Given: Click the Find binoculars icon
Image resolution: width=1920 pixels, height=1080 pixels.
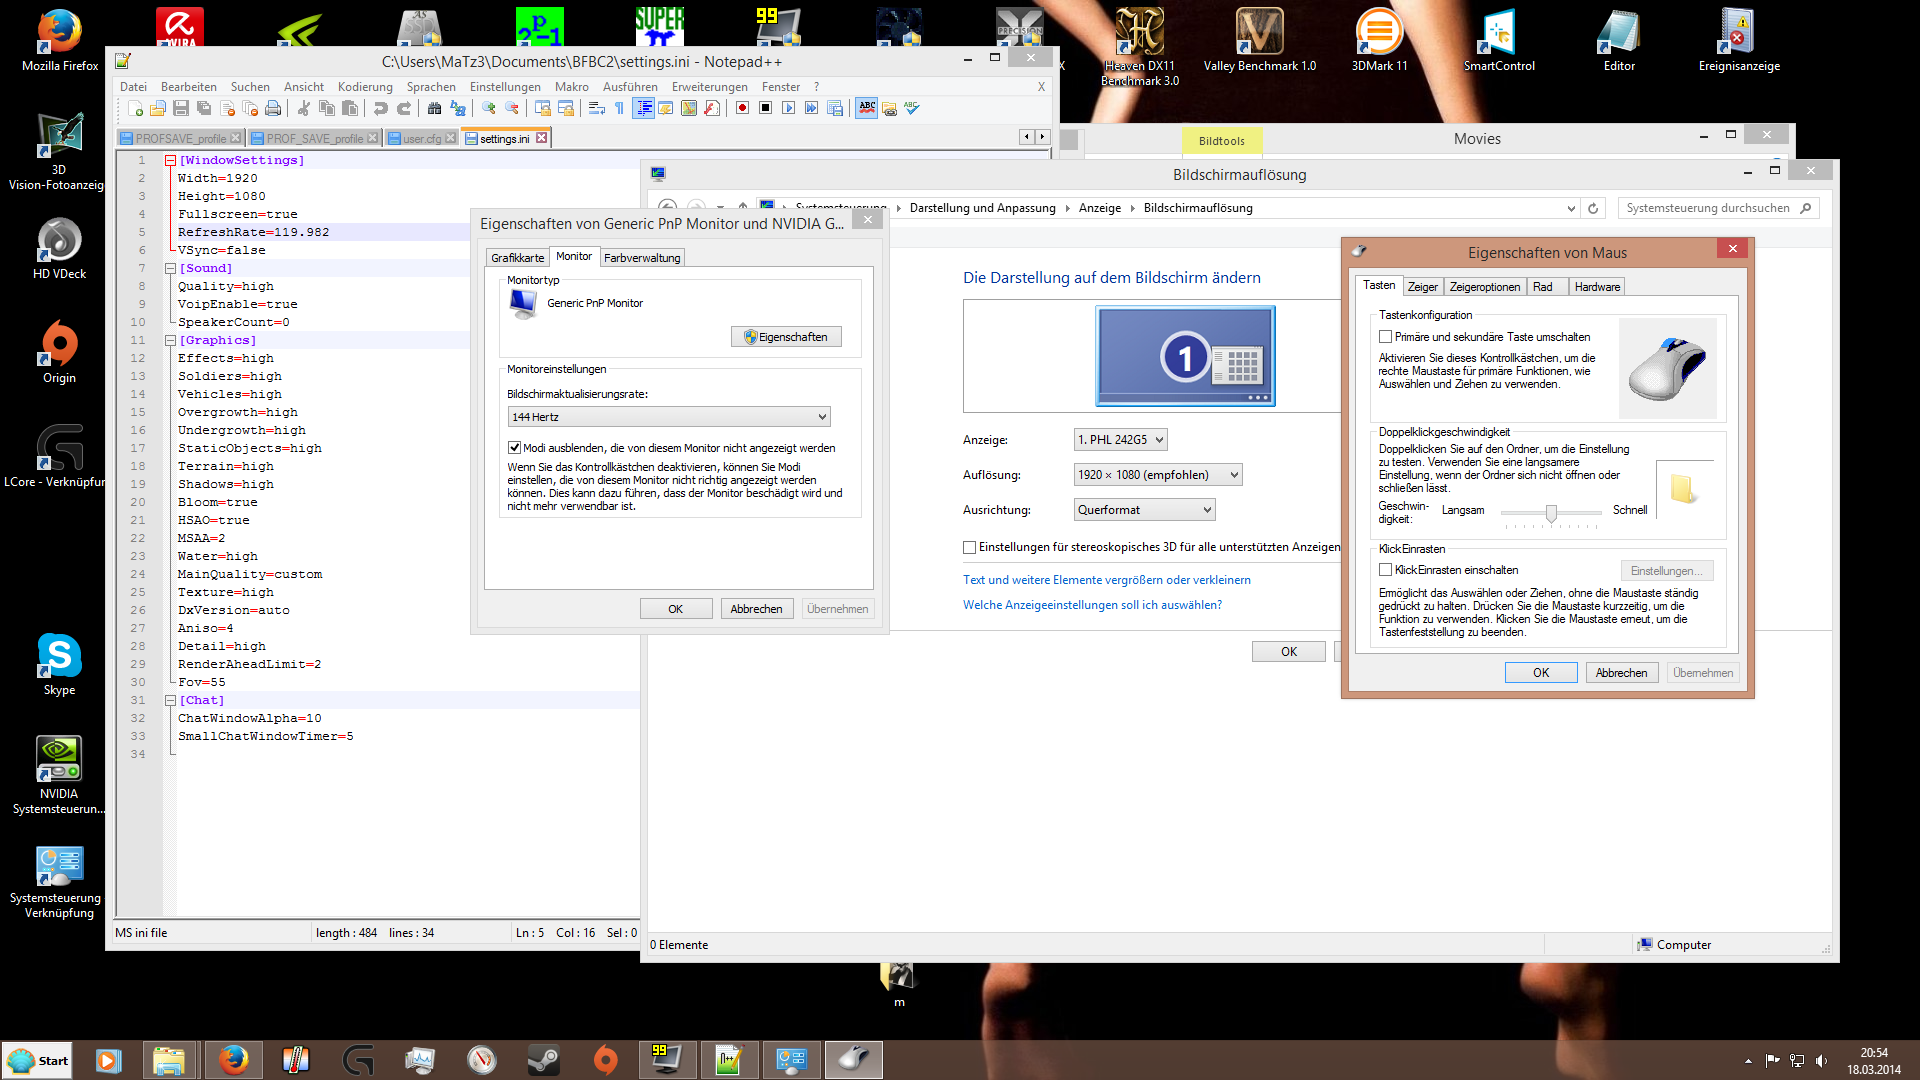Looking at the screenshot, I should 434,108.
